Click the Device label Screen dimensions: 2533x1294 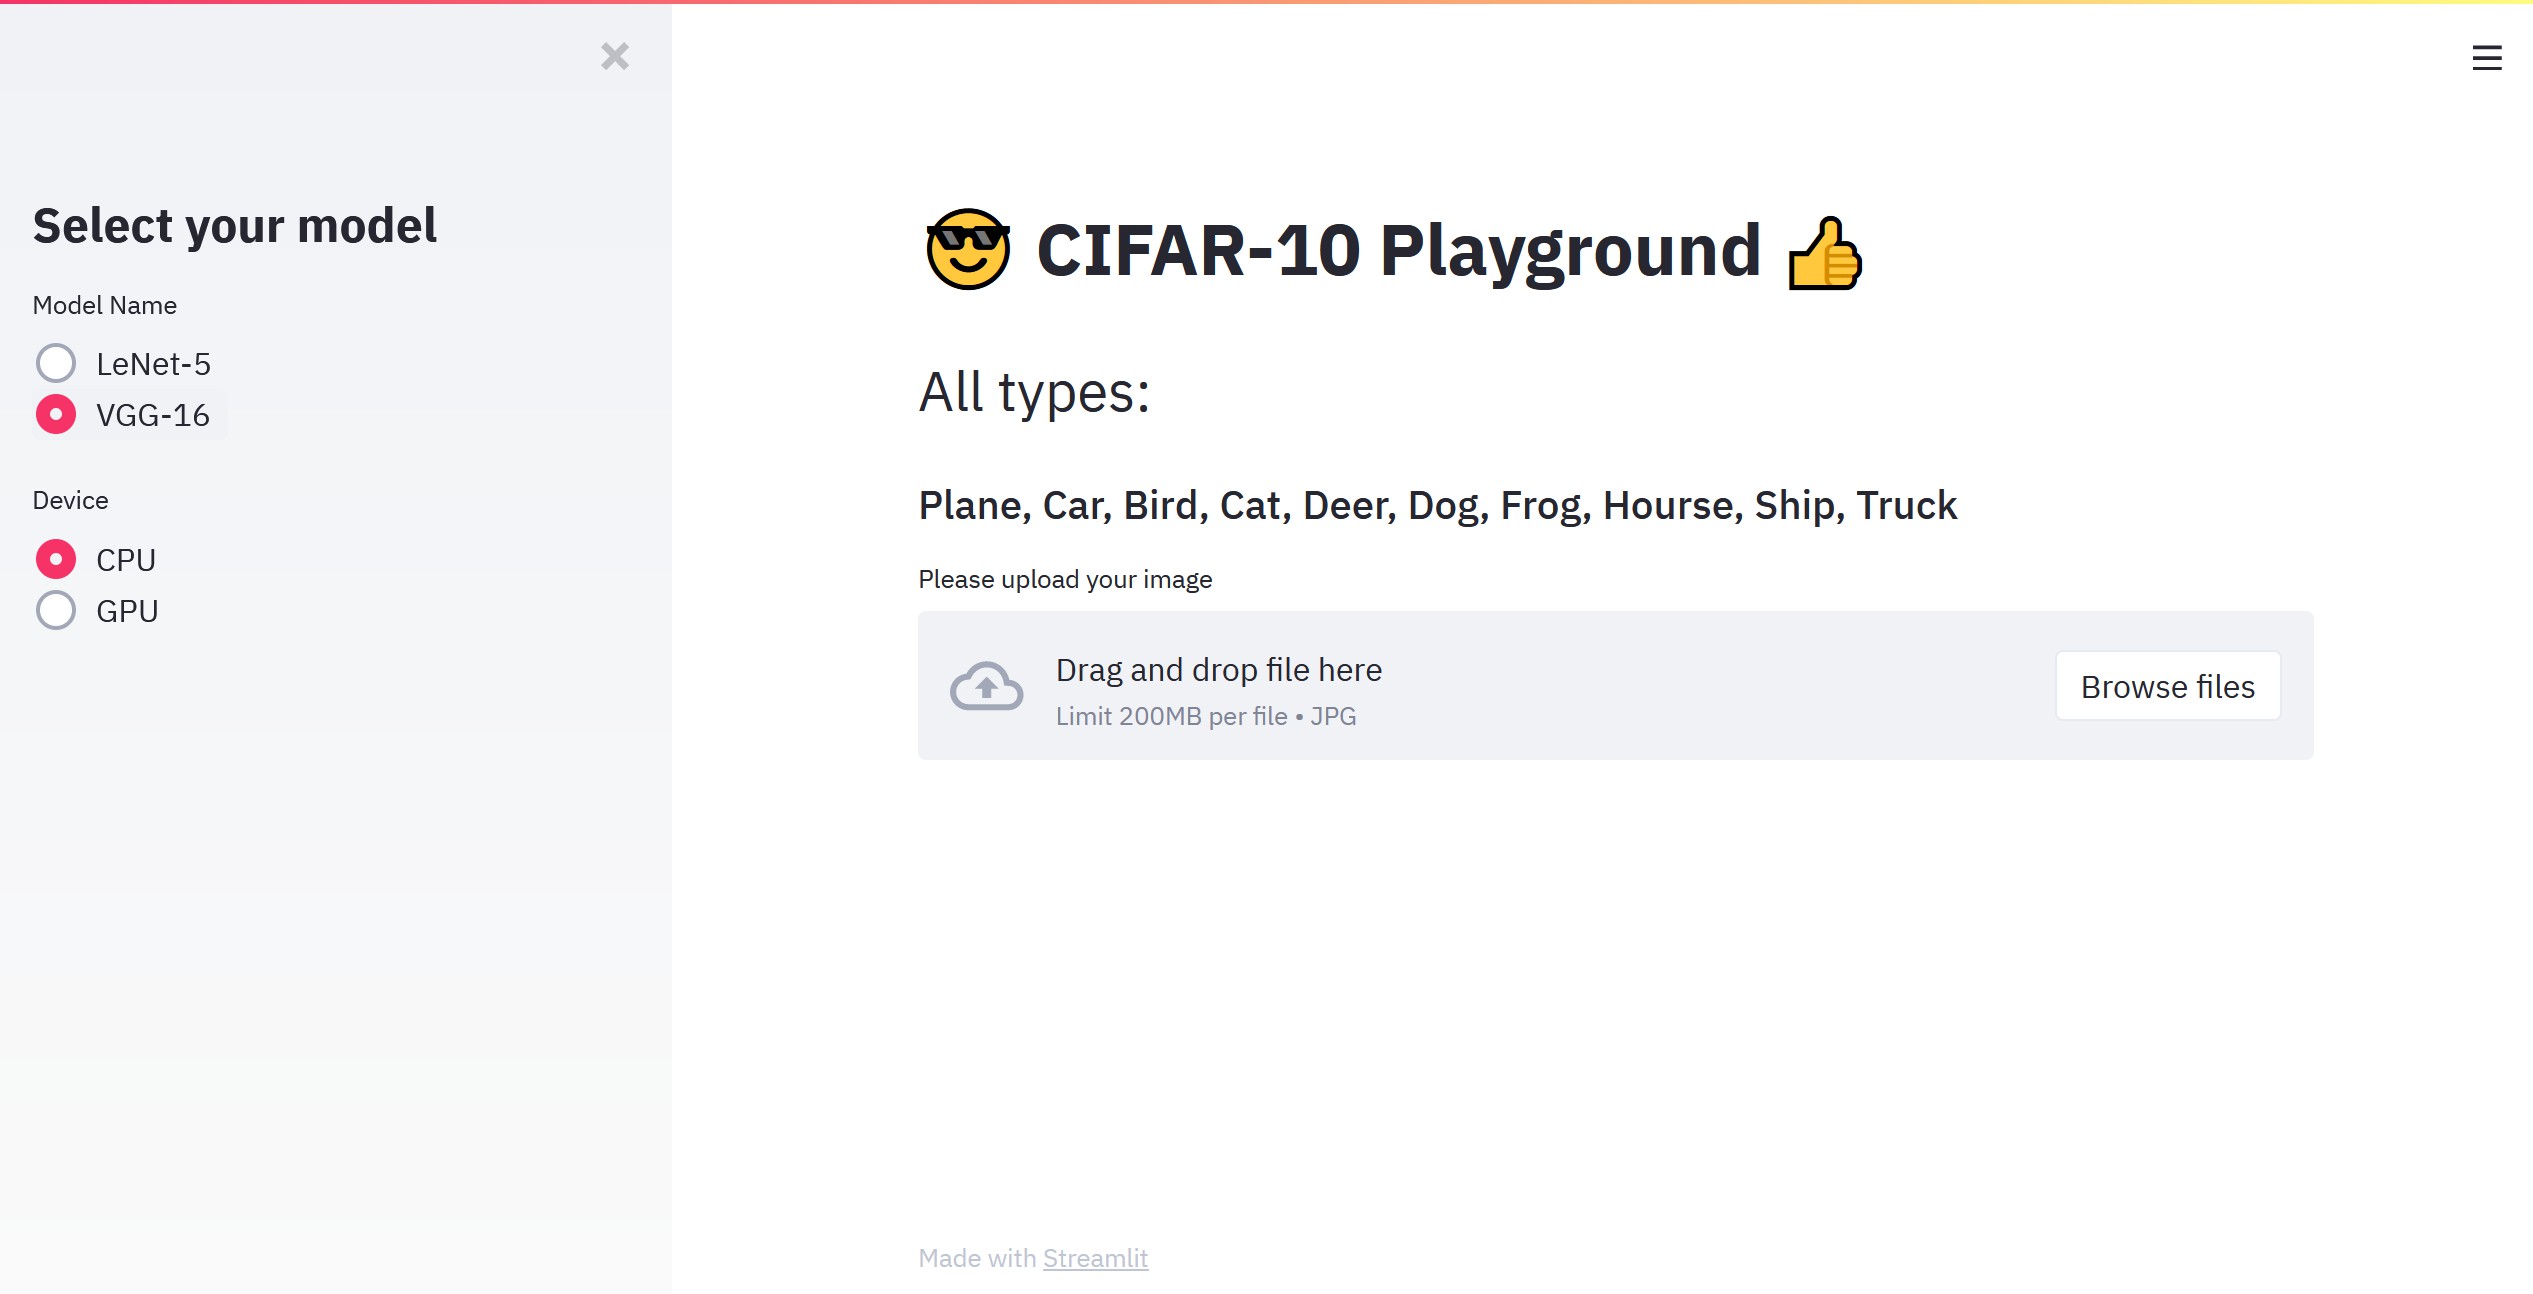[70, 500]
